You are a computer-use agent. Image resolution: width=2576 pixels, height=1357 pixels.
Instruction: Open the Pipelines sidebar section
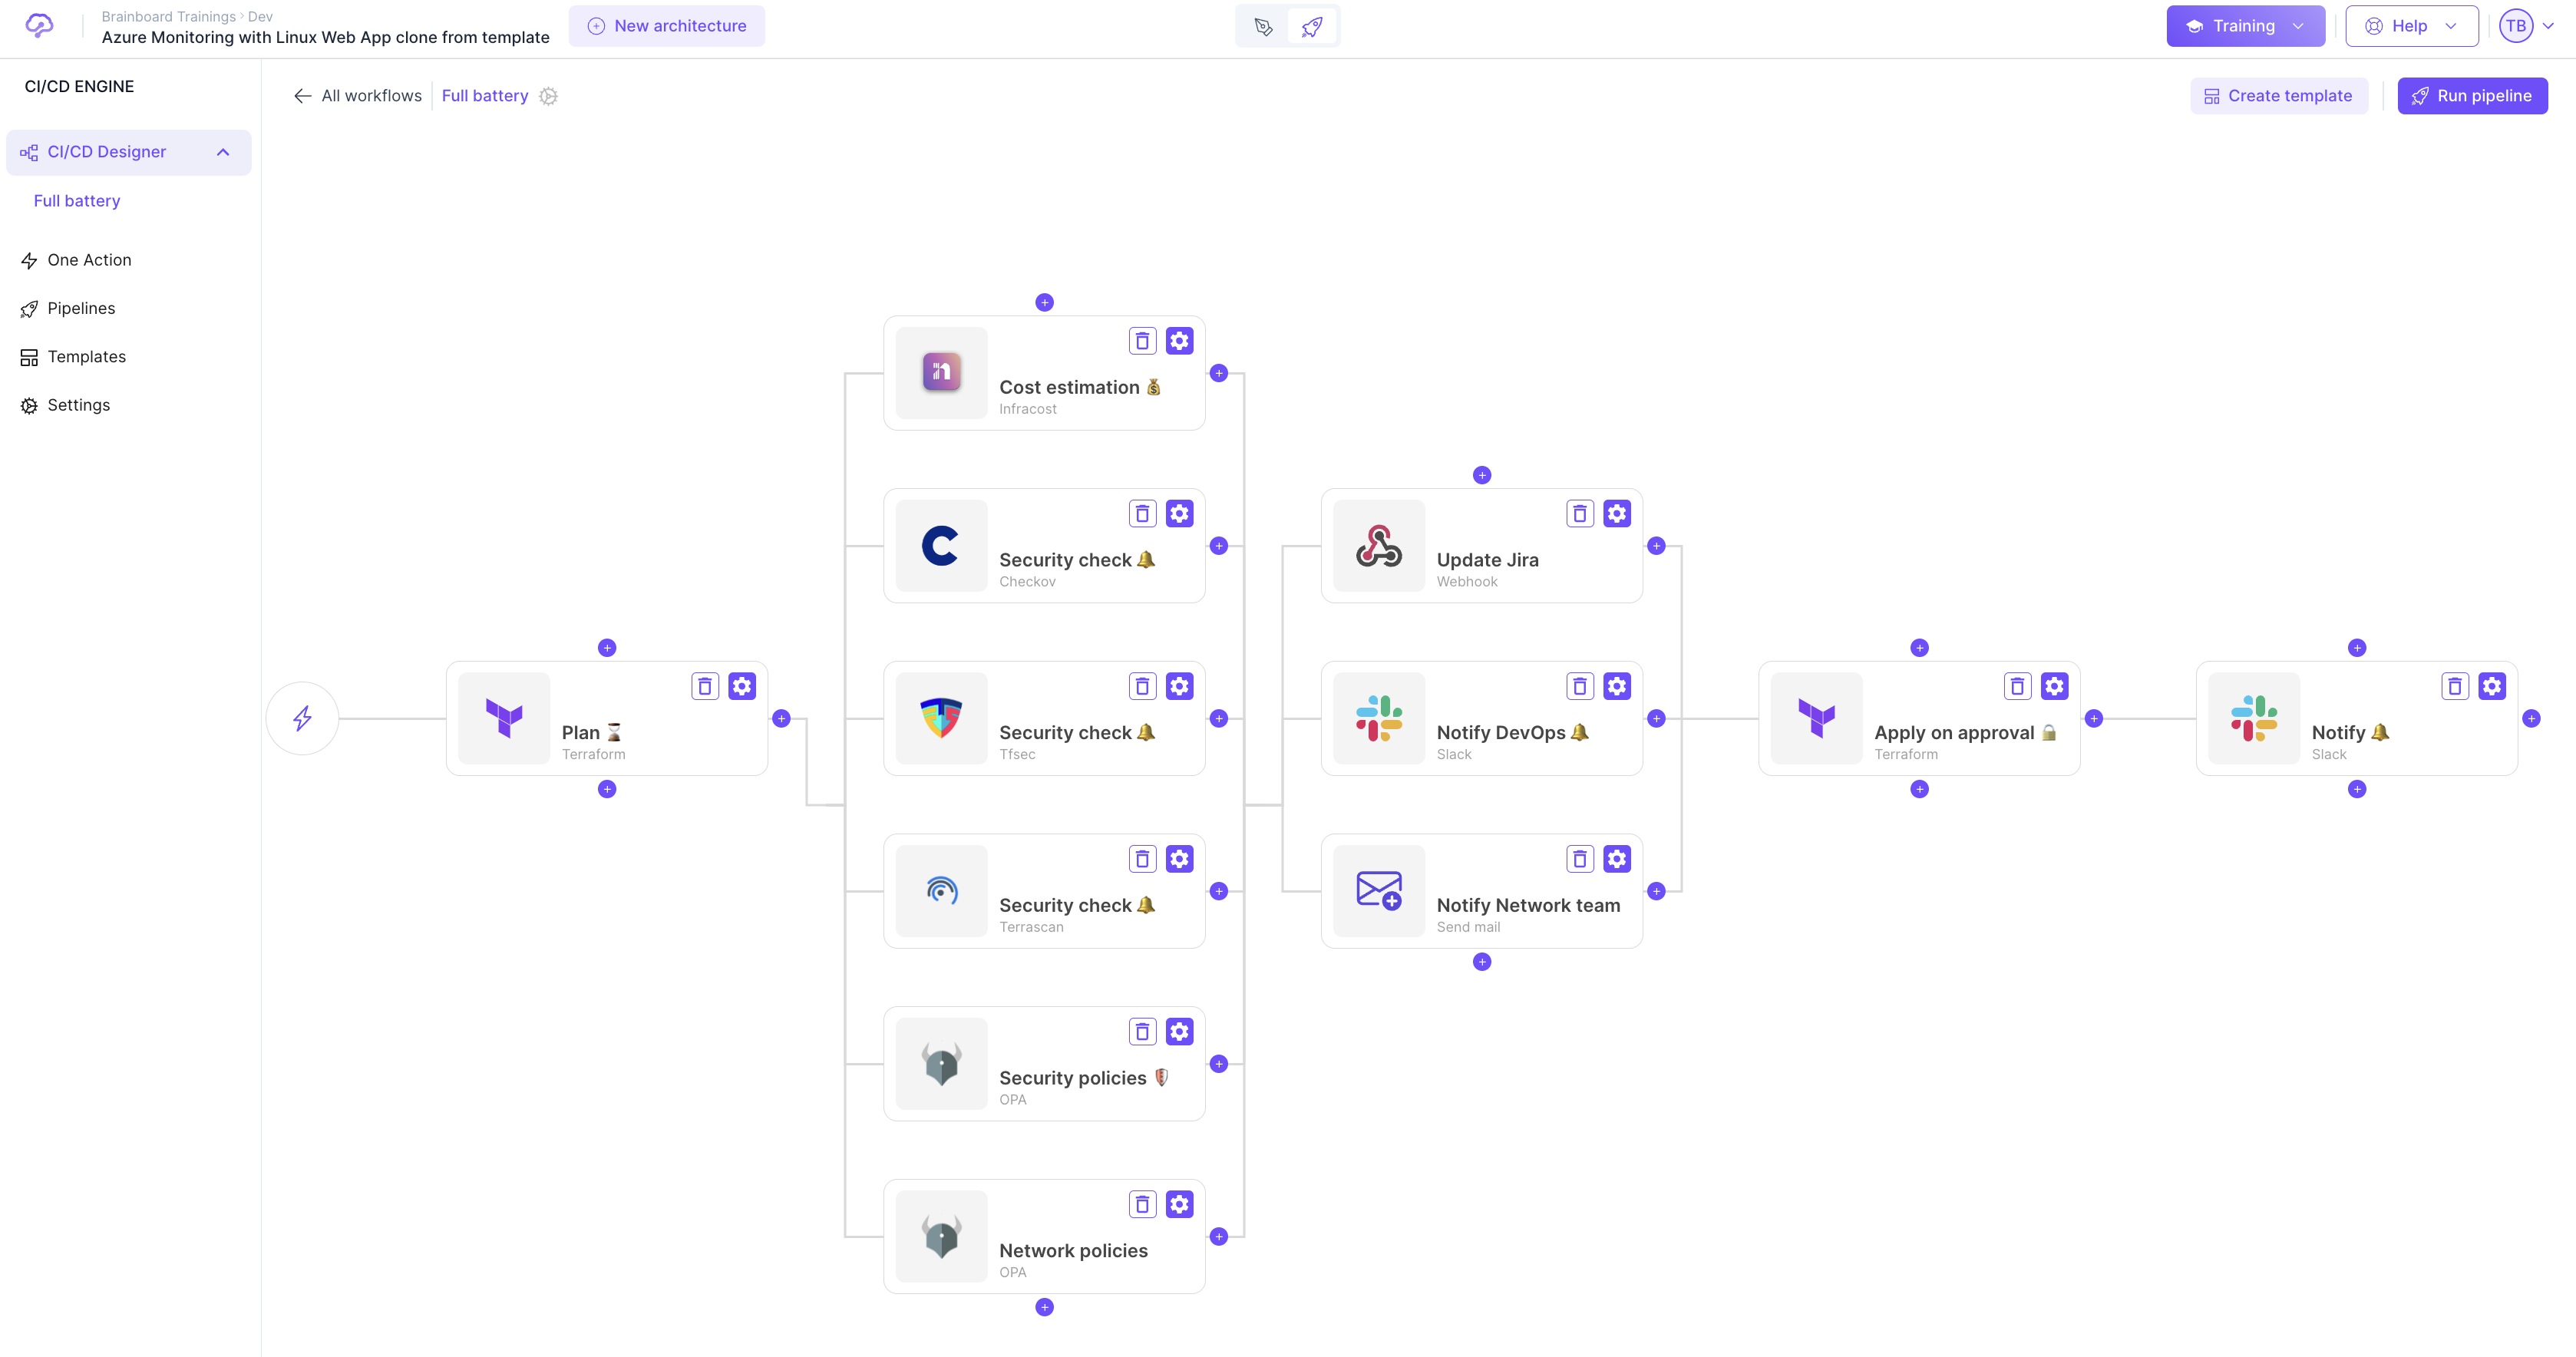point(81,308)
